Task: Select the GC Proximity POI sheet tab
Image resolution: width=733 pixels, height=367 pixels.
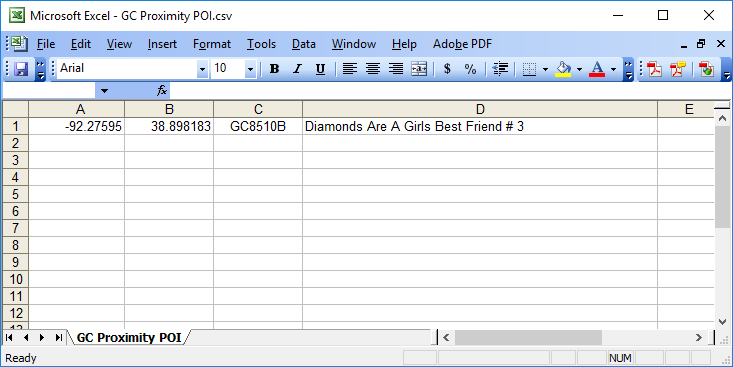Action: pos(129,337)
